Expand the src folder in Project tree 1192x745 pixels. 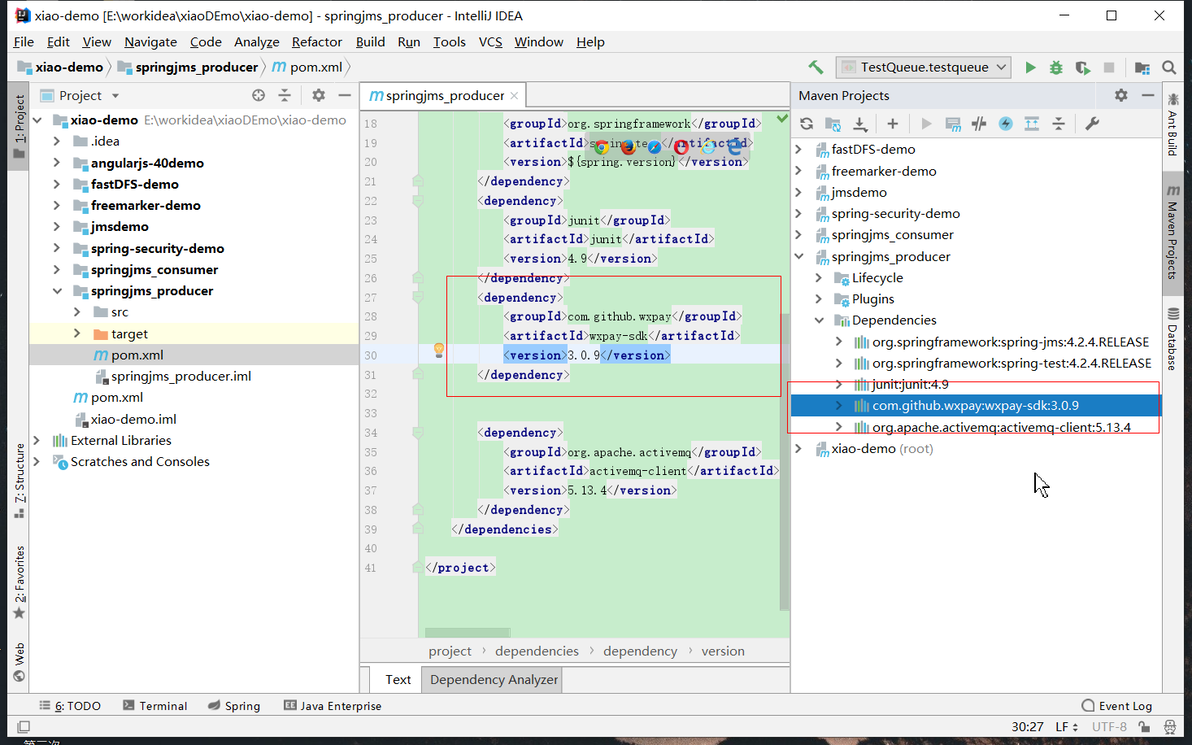click(x=77, y=312)
